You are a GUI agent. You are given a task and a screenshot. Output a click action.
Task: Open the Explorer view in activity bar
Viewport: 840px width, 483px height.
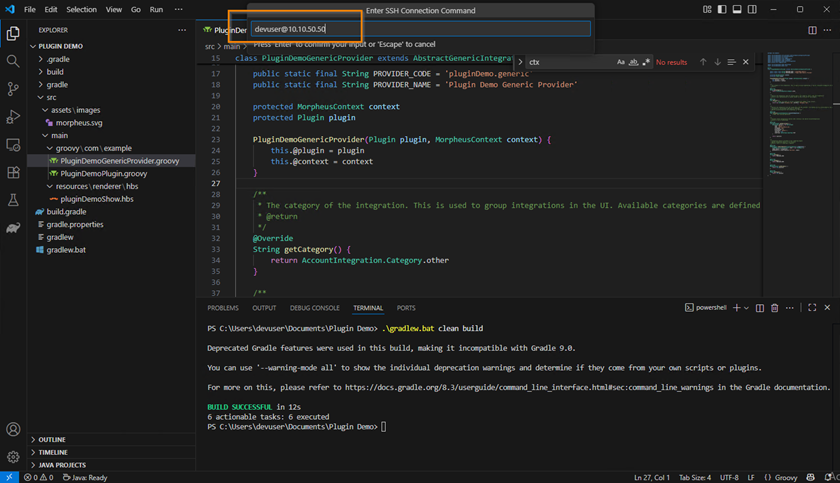[x=13, y=33]
